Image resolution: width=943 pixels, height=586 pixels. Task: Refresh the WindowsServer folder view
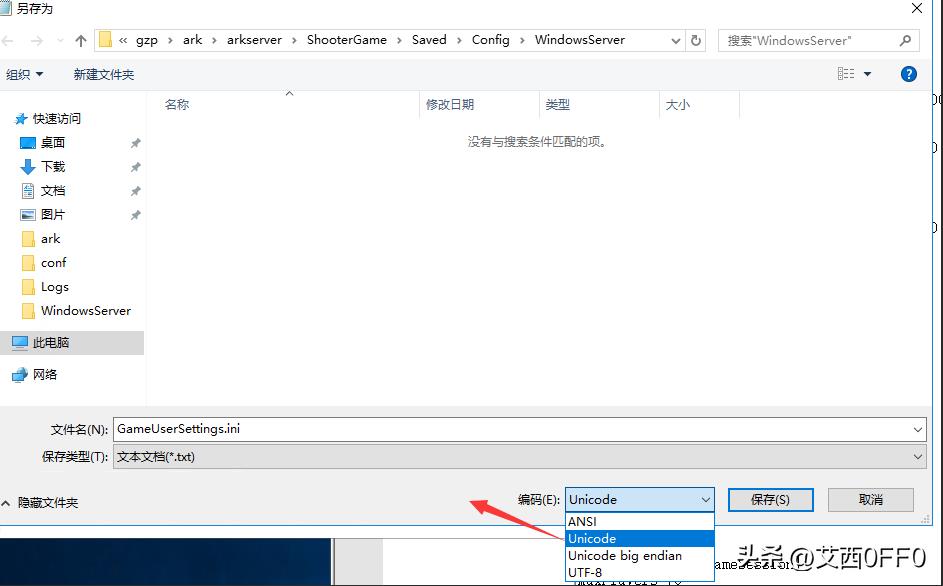(x=696, y=40)
